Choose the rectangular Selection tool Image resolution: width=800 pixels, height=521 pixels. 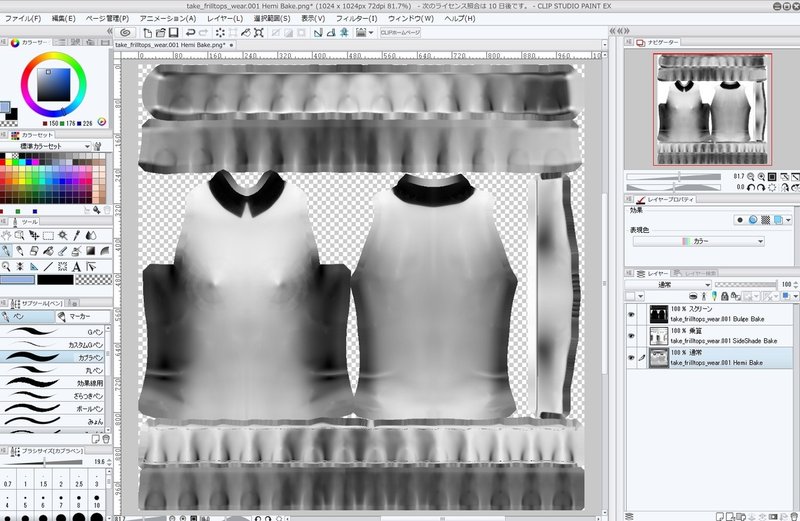pyautogui.click(x=48, y=235)
